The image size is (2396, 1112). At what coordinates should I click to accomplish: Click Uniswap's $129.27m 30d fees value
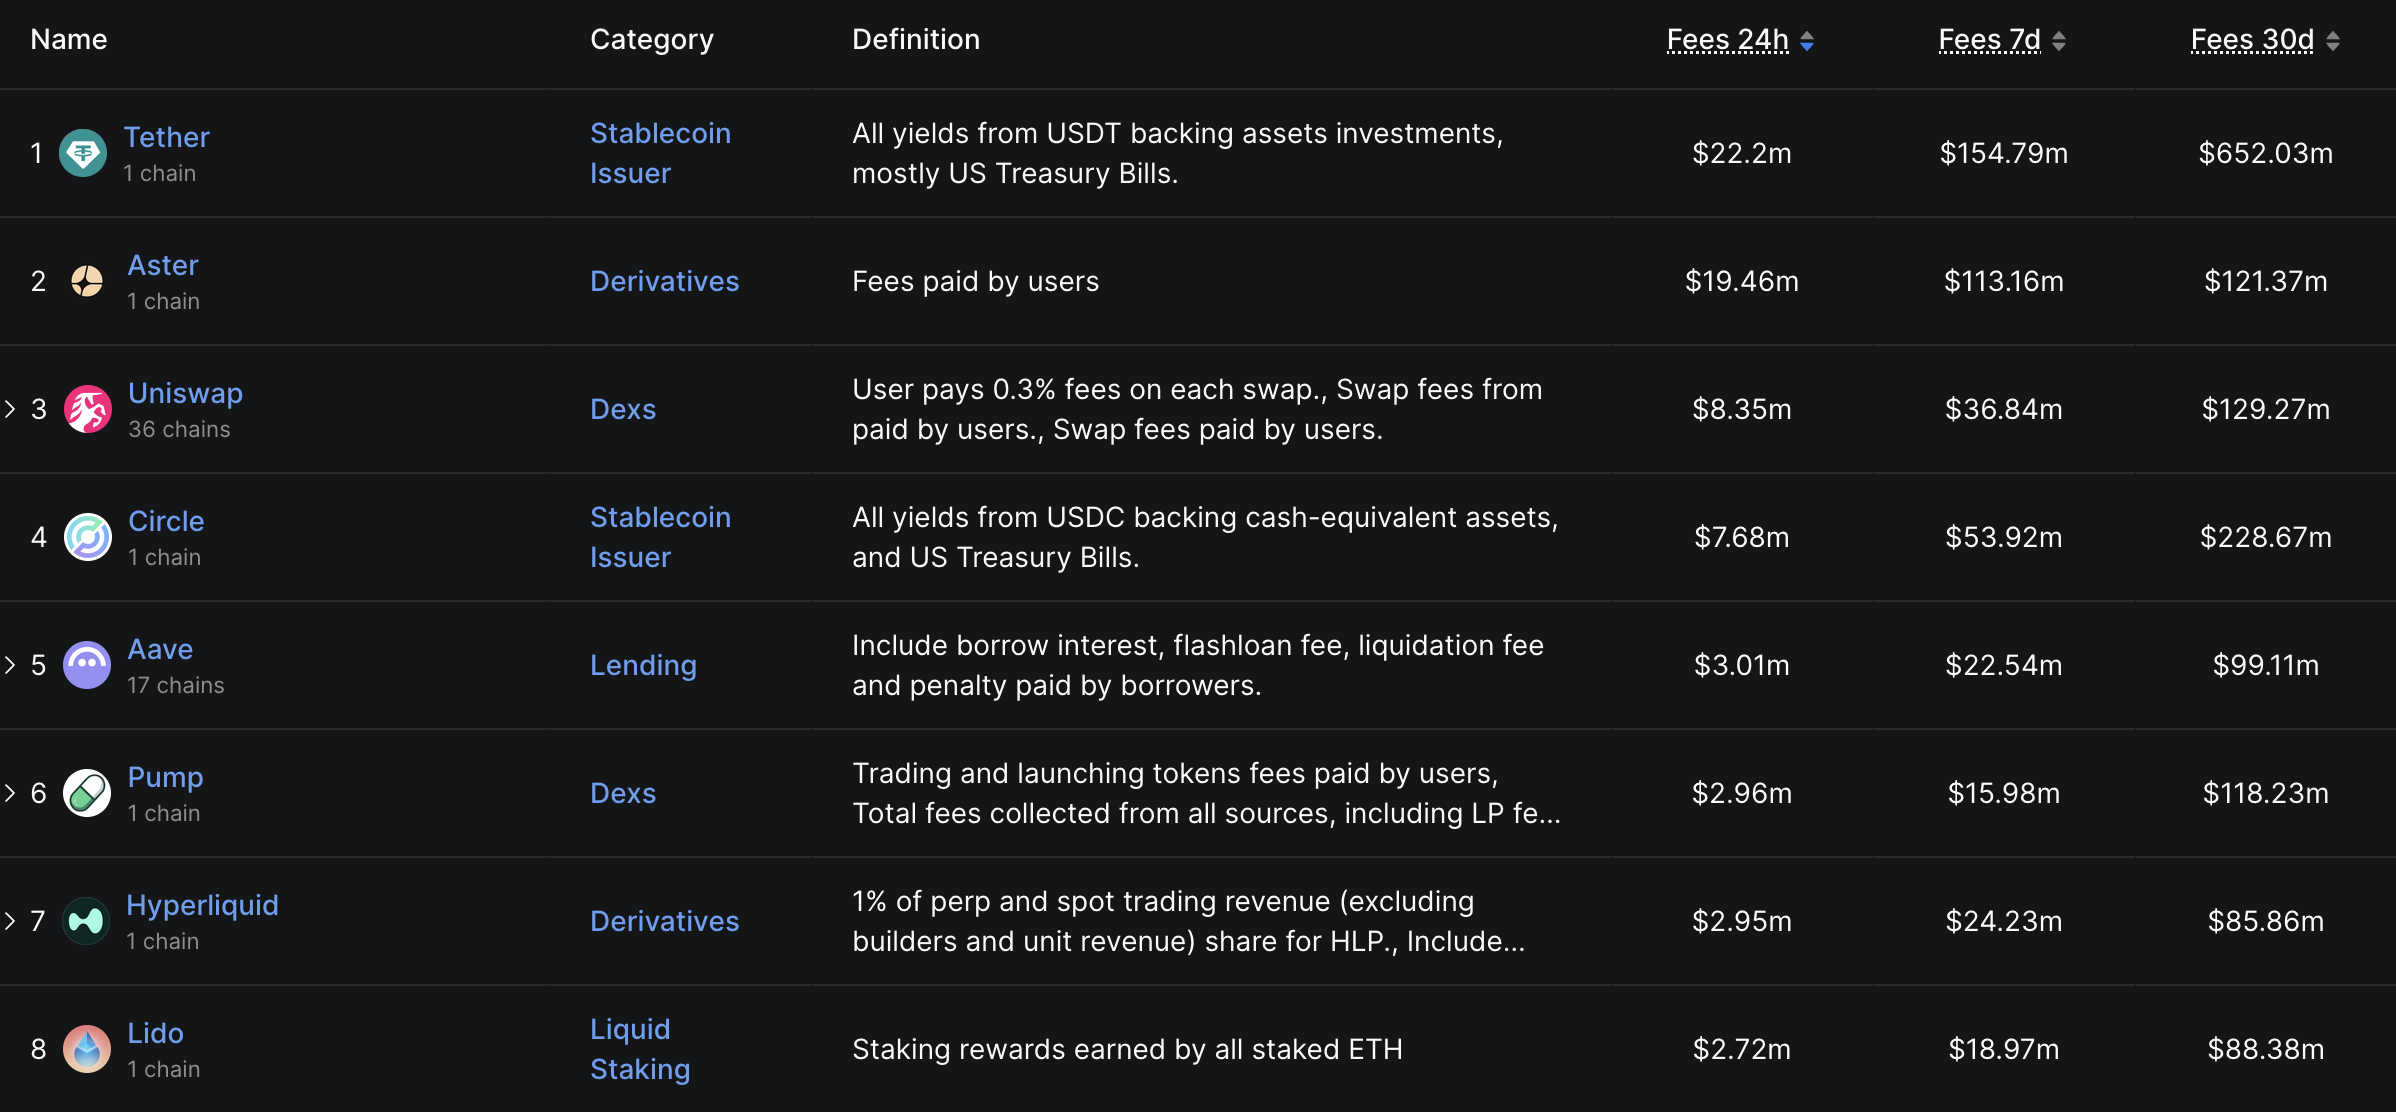point(2266,409)
